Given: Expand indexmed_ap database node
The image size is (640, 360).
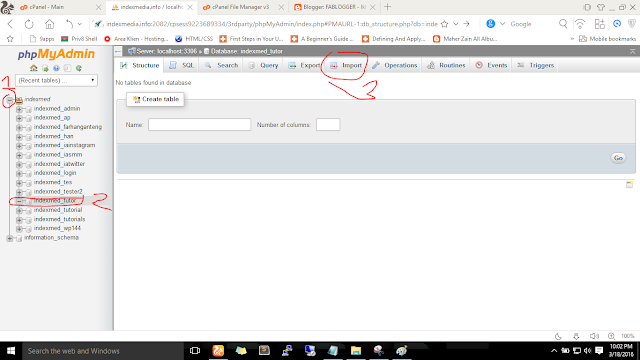Looking at the screenshot, I should coord(19,118).
